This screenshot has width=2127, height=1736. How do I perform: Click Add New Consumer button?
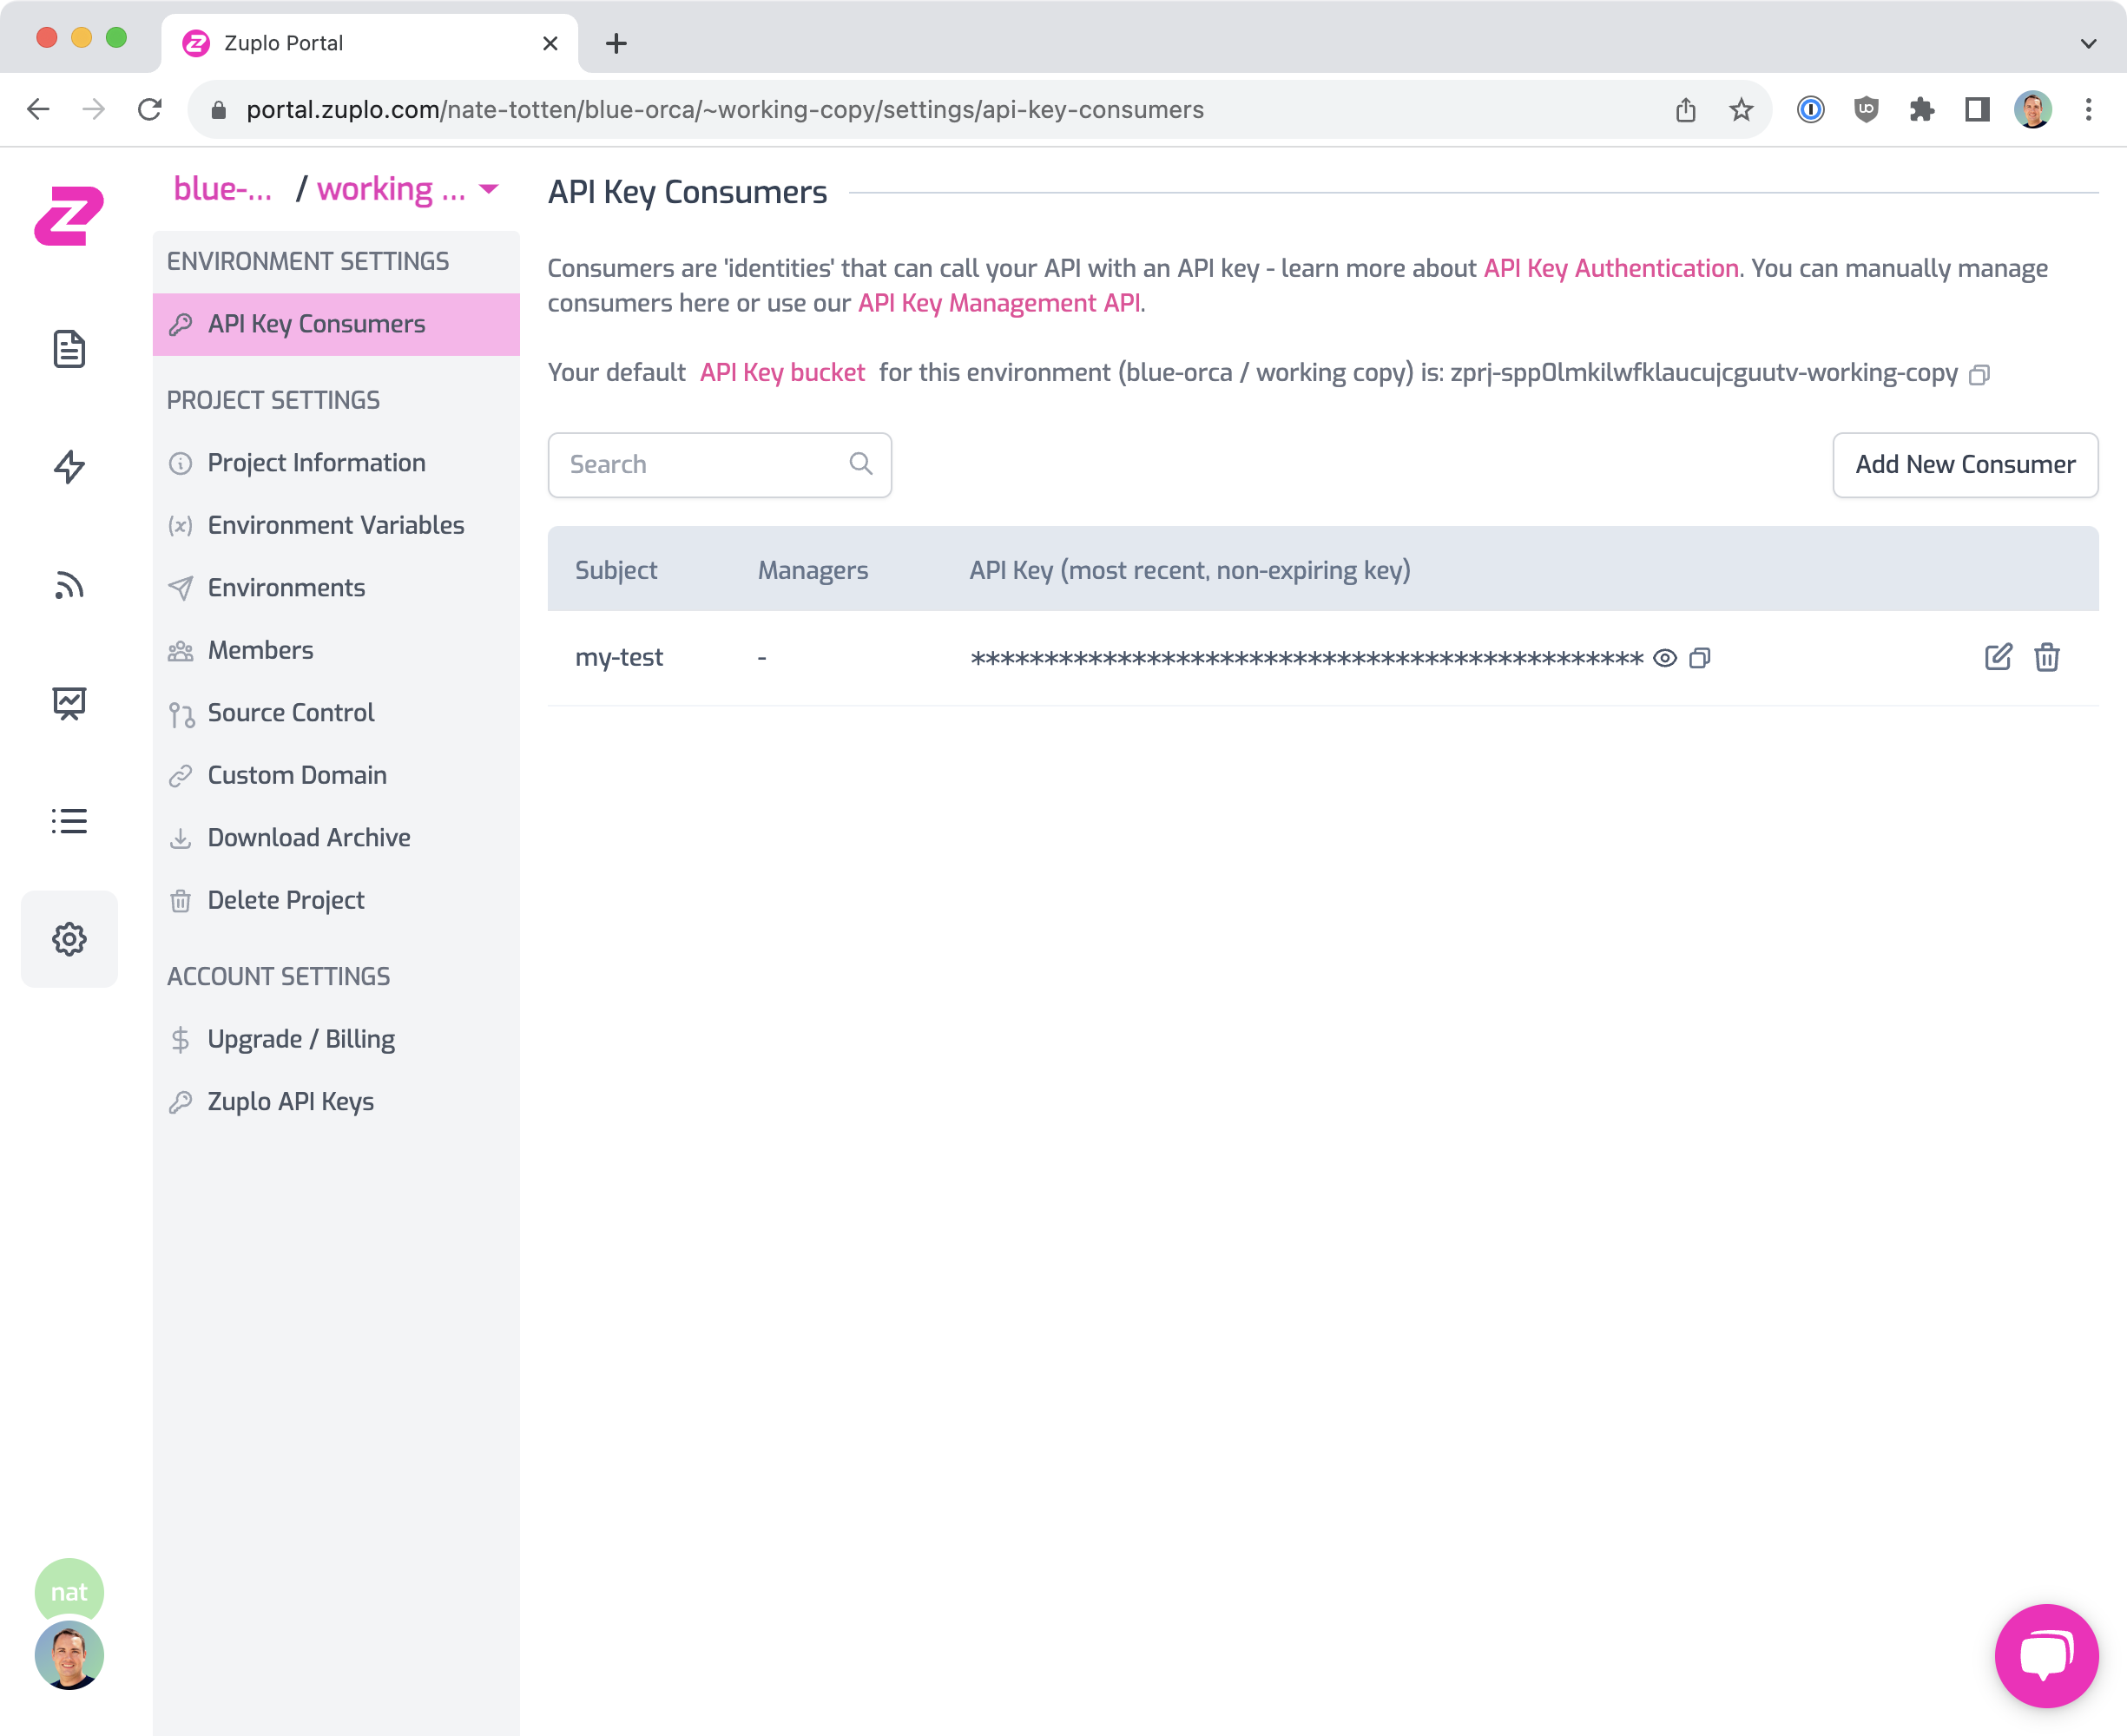click(x=1964, y=464)
